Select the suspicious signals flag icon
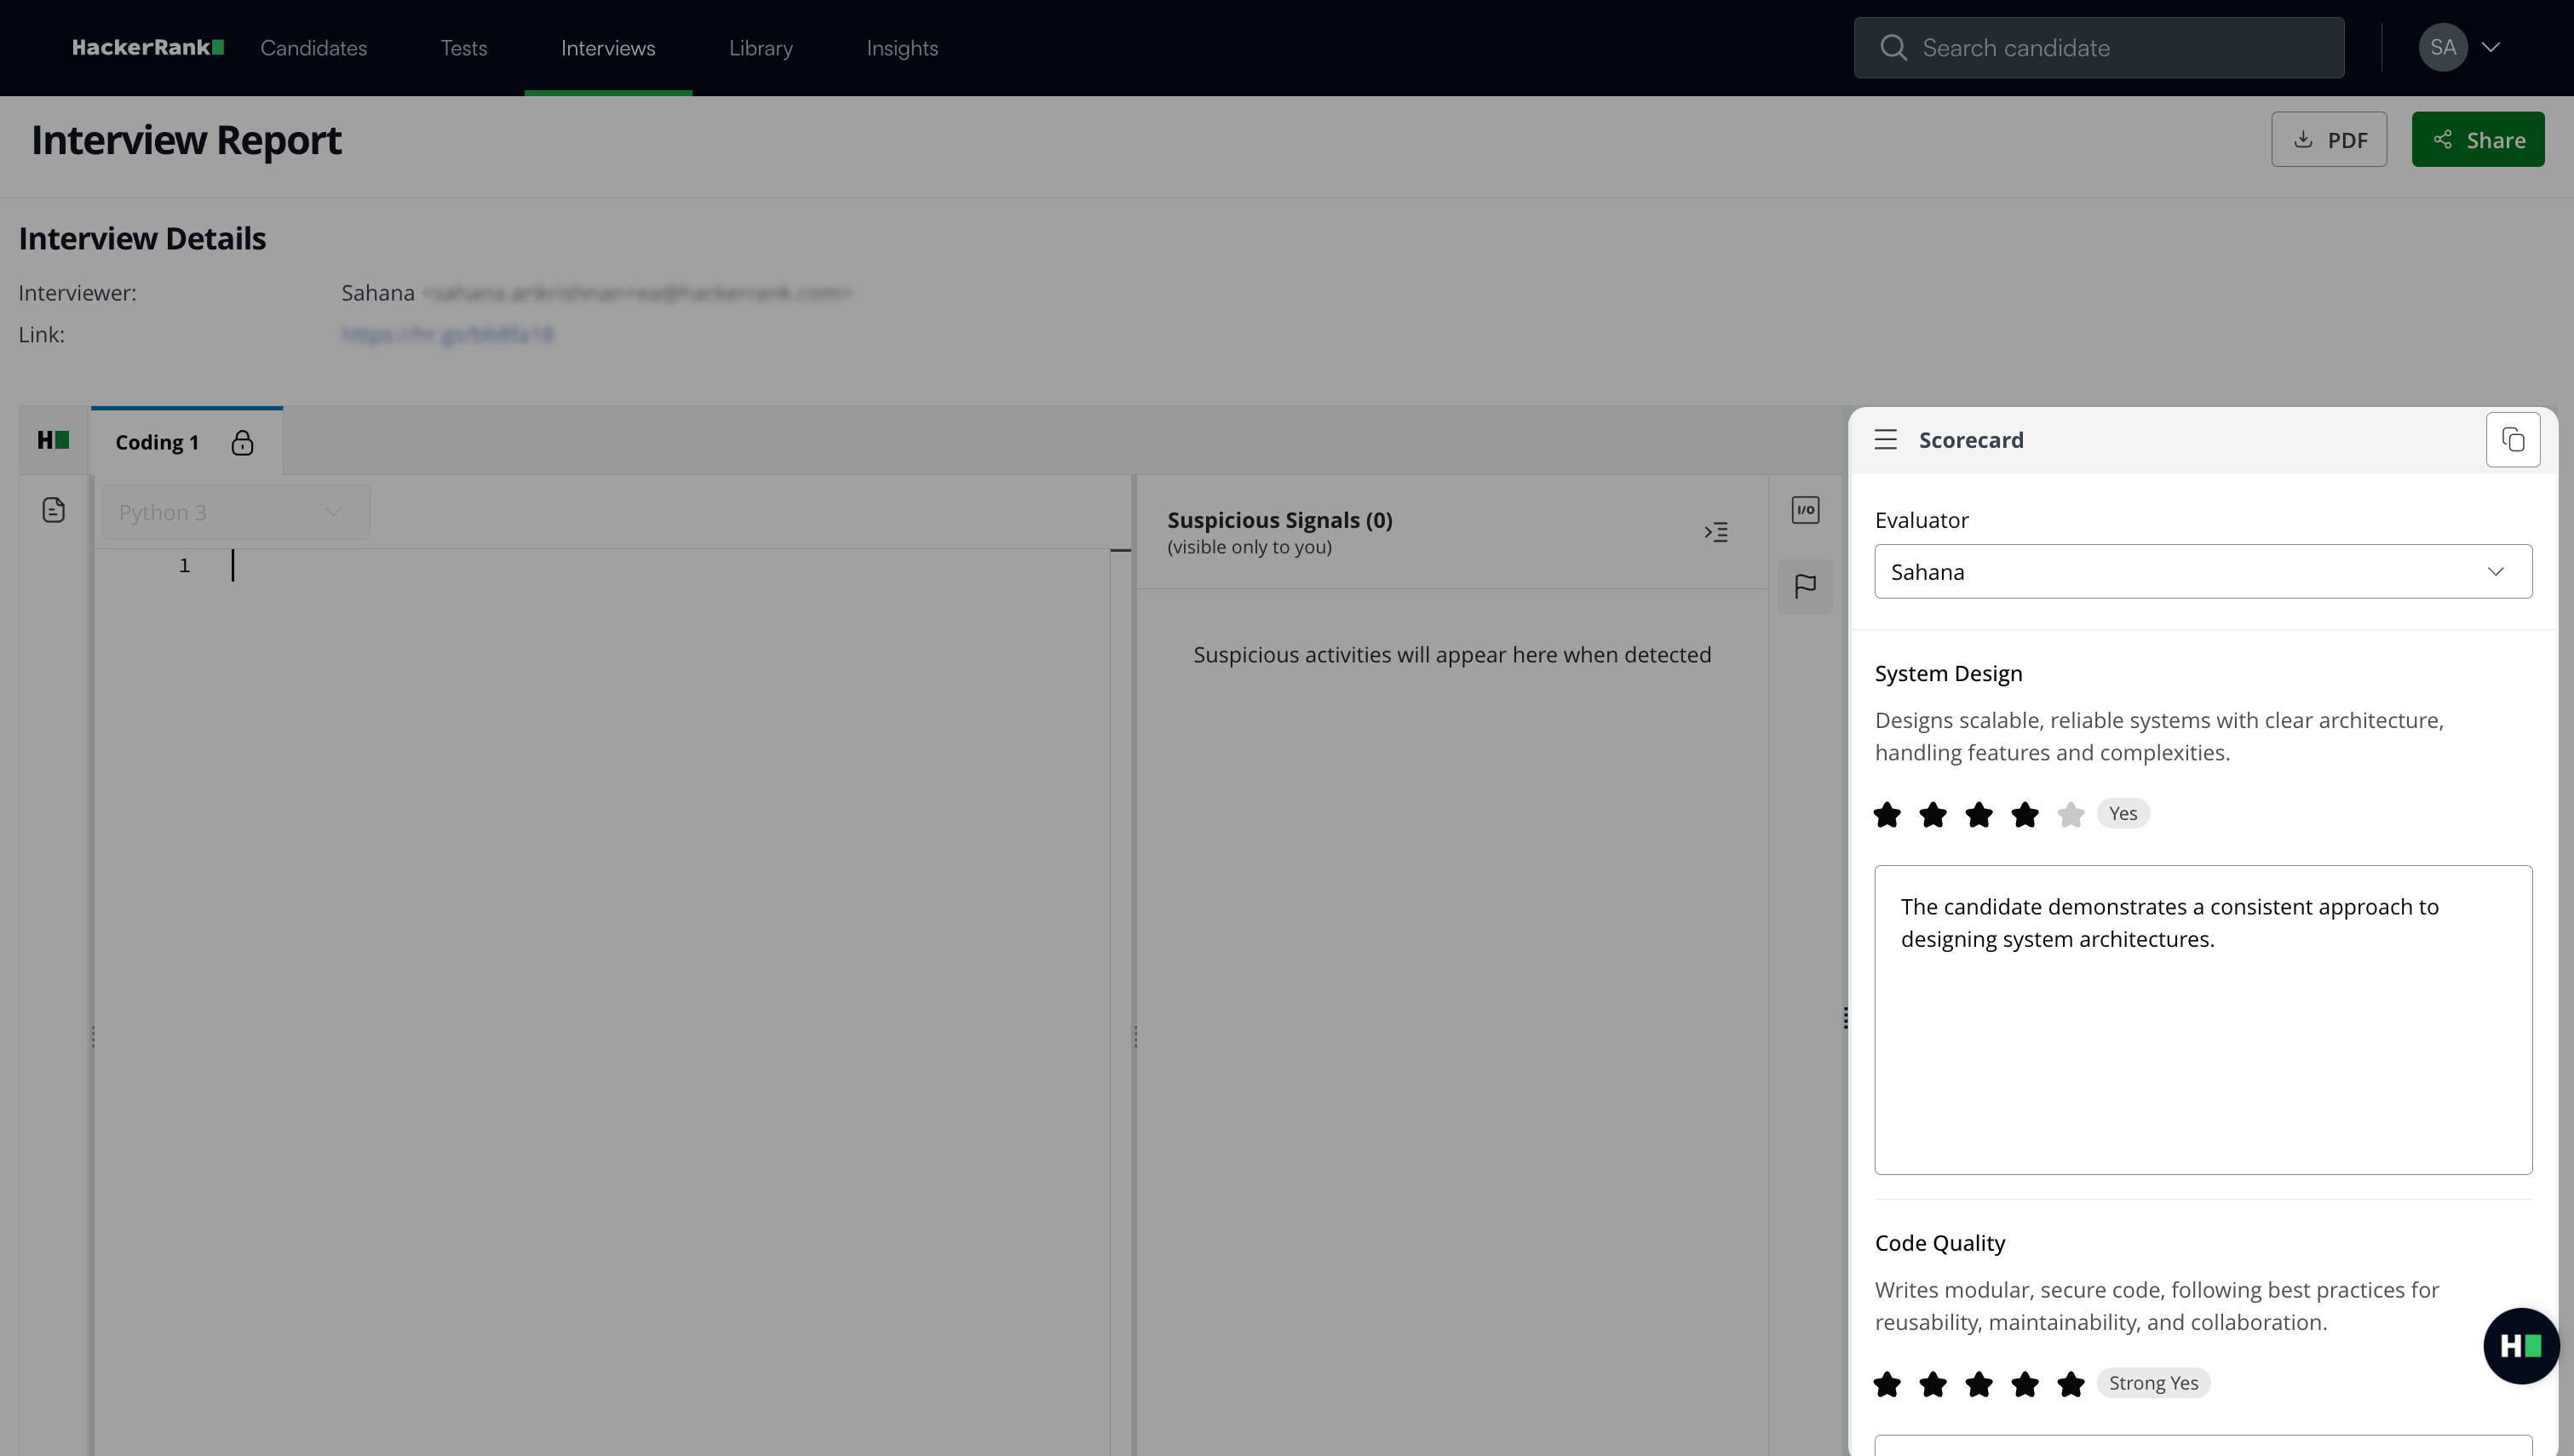 [1804, 586]
